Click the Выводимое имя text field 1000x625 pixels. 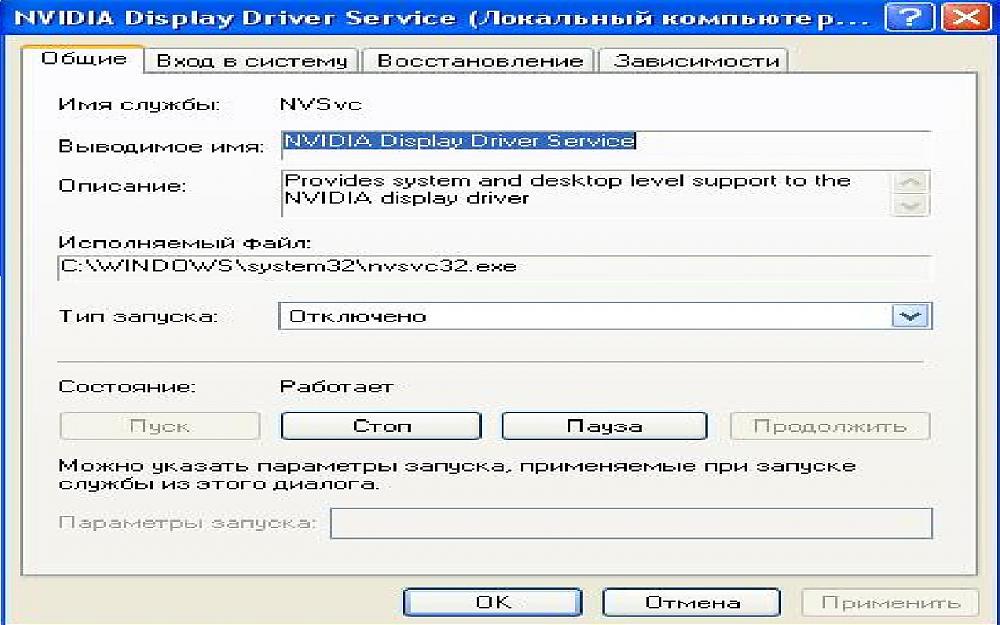605,142
